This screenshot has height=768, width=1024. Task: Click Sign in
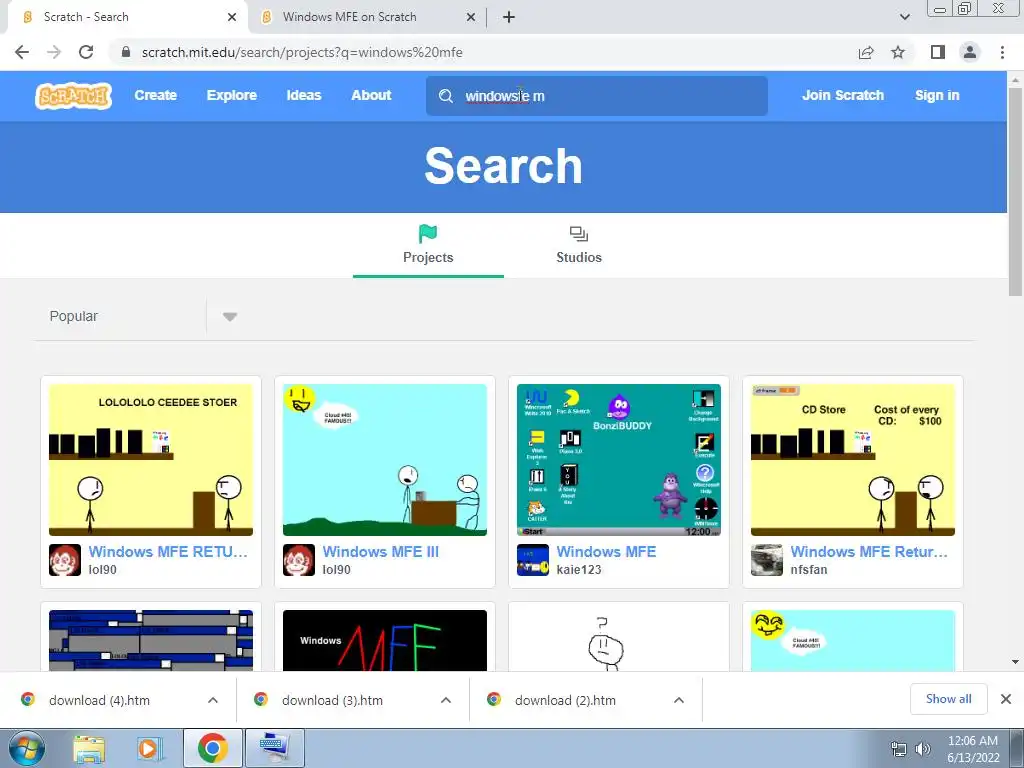(x=937, y=95)
